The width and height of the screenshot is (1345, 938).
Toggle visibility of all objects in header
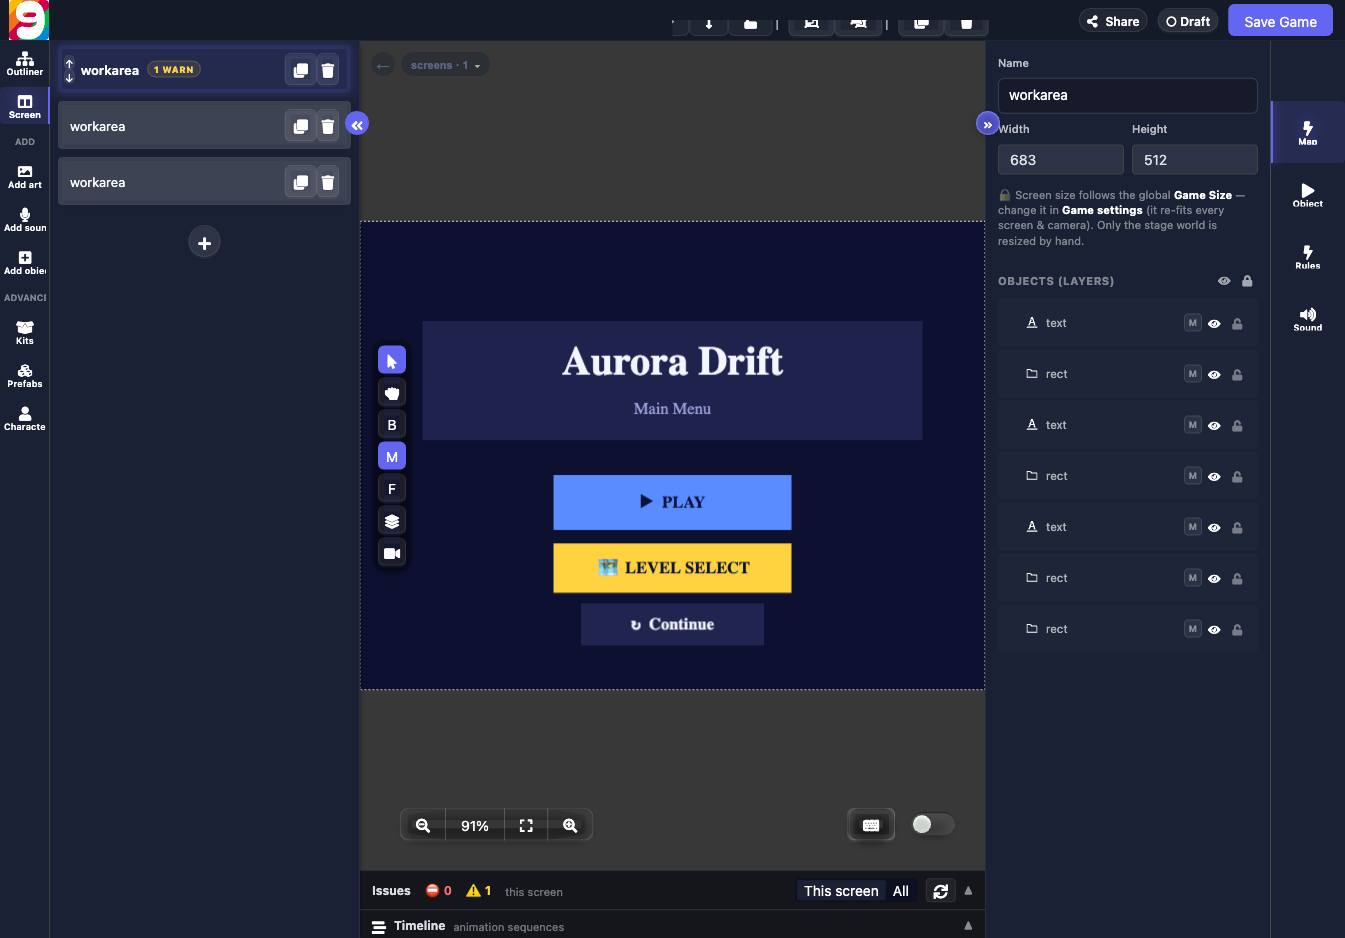click(1224, 281)
